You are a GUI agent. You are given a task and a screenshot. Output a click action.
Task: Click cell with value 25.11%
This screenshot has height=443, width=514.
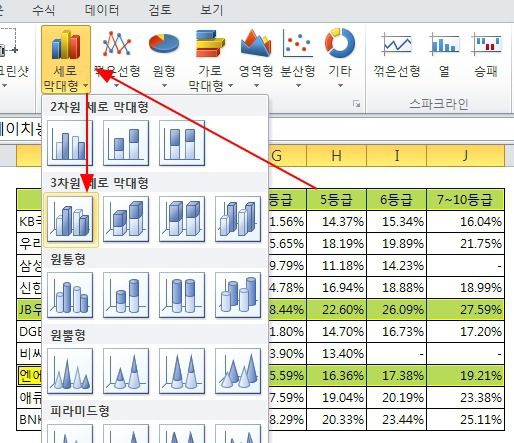[x=465, y=419]
